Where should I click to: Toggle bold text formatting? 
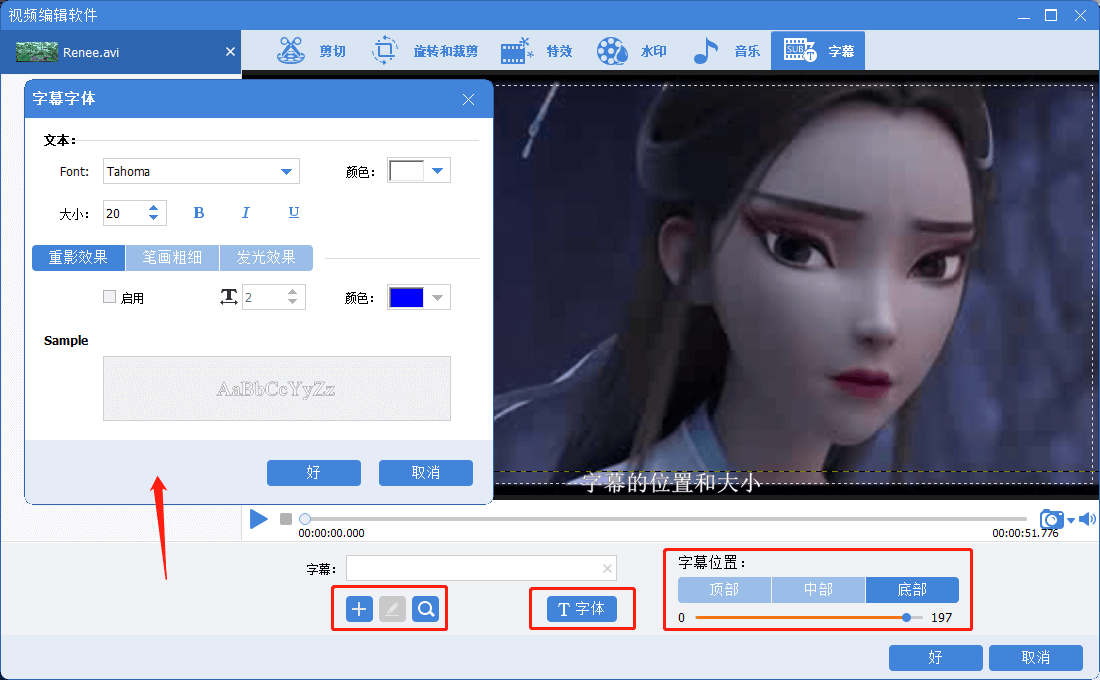[199, 213]
